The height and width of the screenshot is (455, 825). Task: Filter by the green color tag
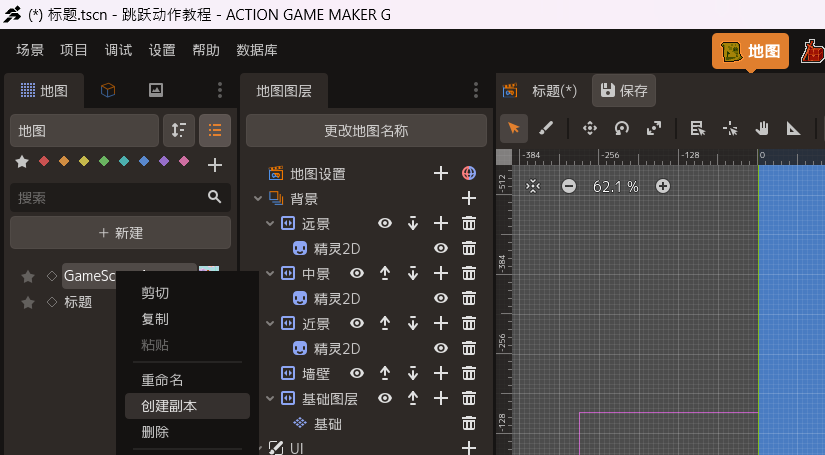click(104, 161)
